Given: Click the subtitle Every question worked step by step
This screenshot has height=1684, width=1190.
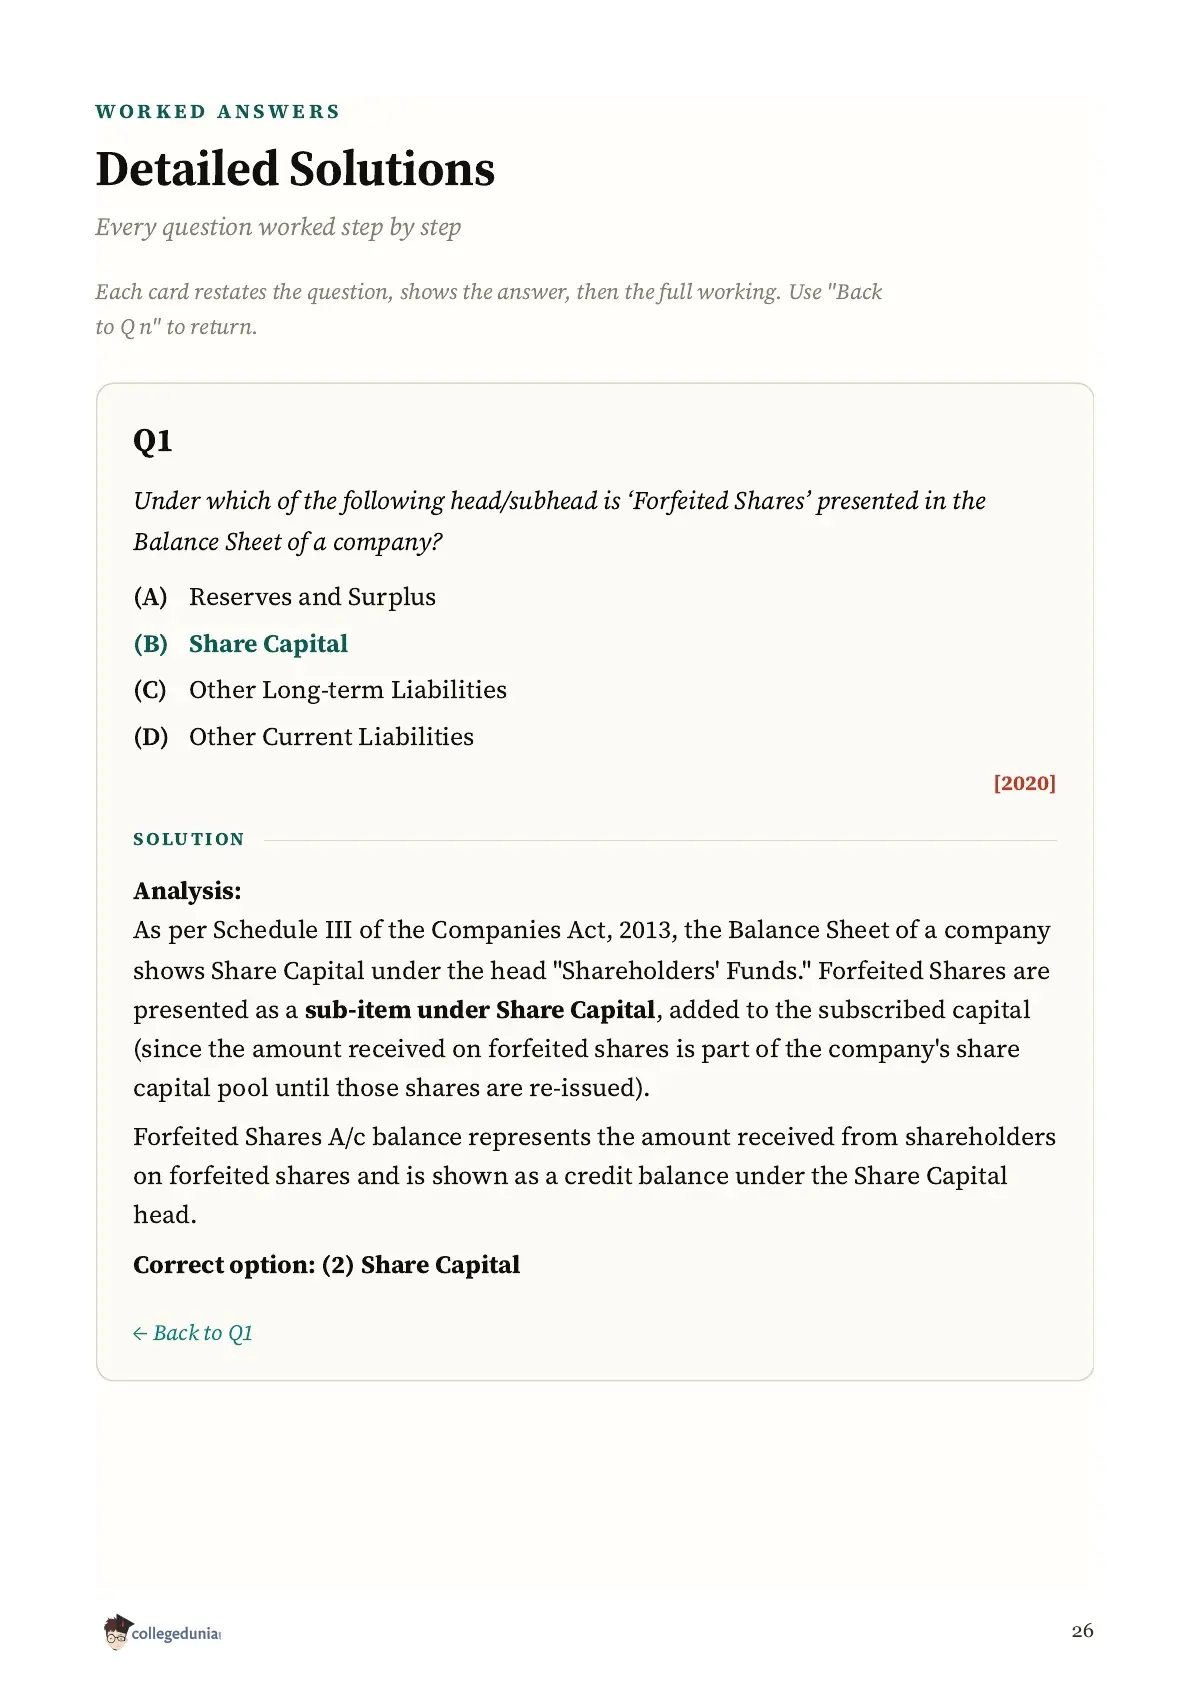Looking at the screenshot, I should click(278, 227).
